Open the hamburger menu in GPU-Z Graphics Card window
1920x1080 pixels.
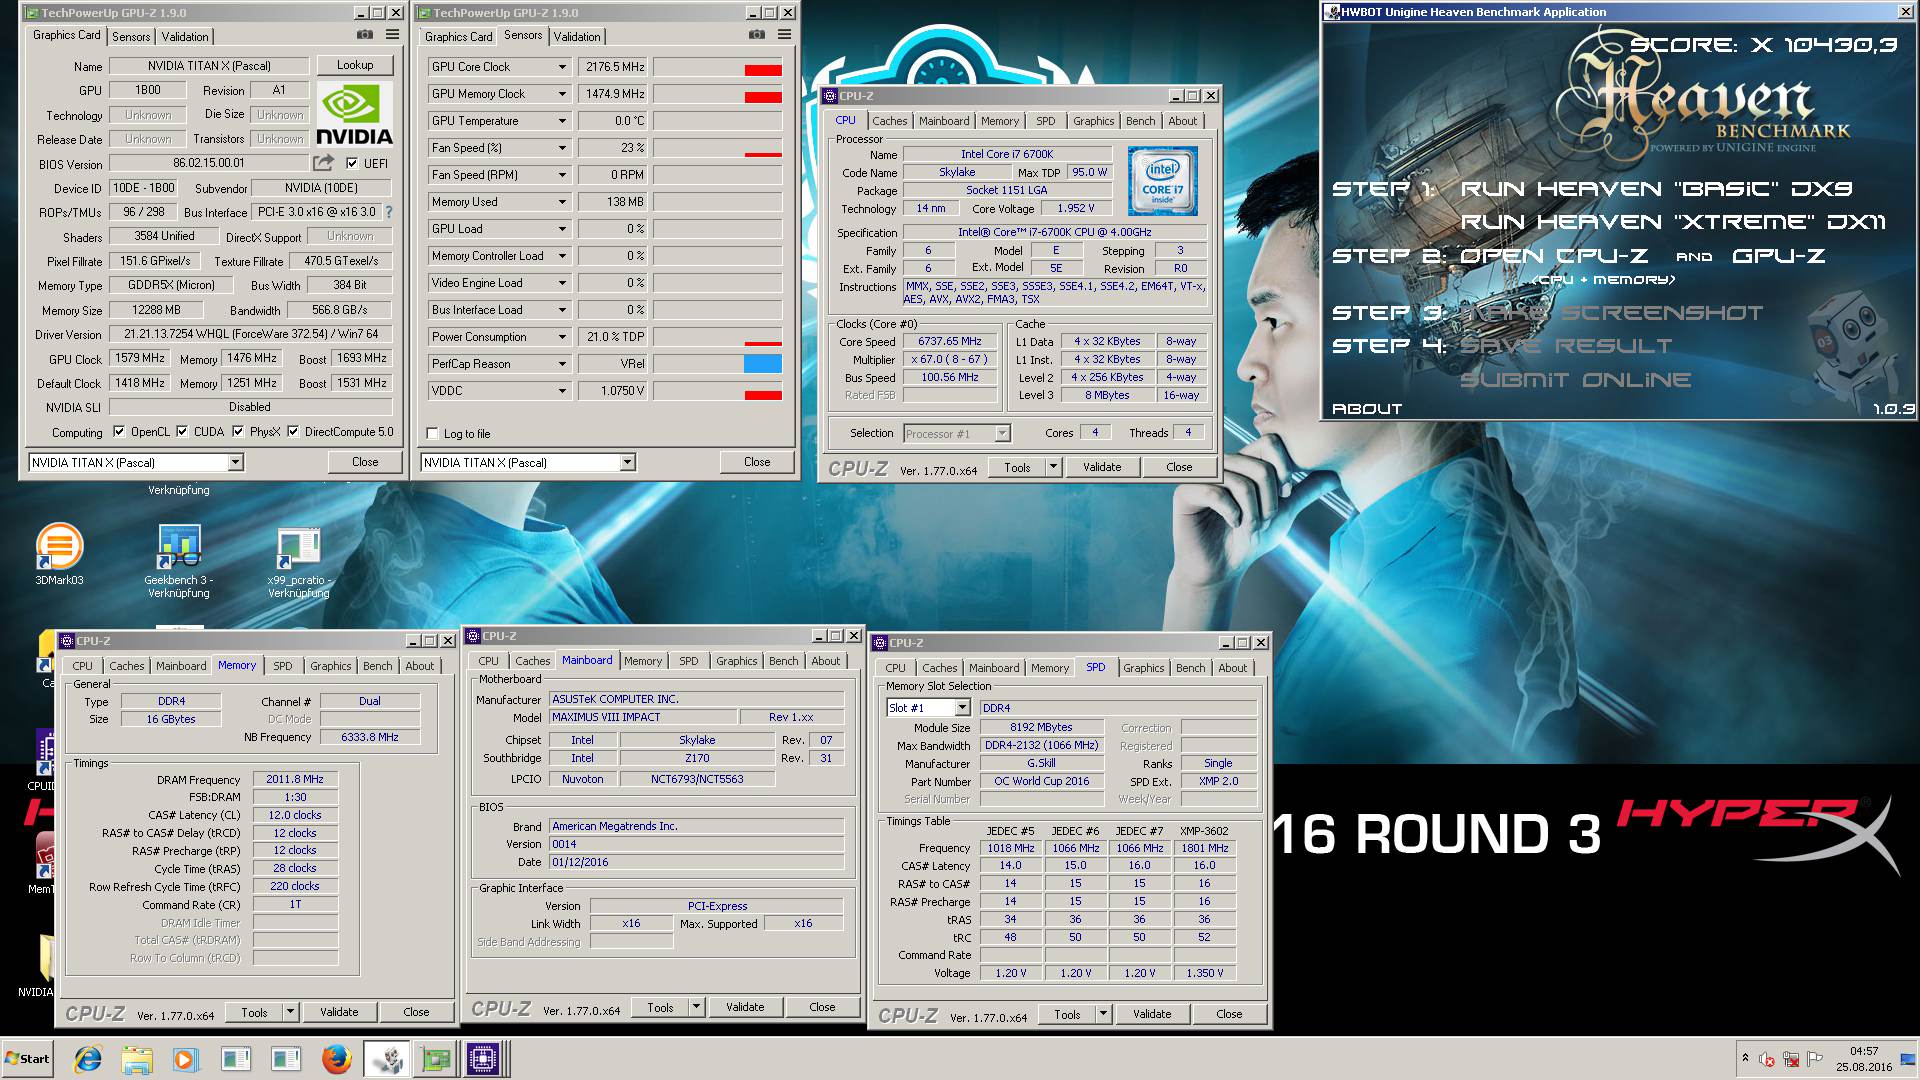point(393,35)
